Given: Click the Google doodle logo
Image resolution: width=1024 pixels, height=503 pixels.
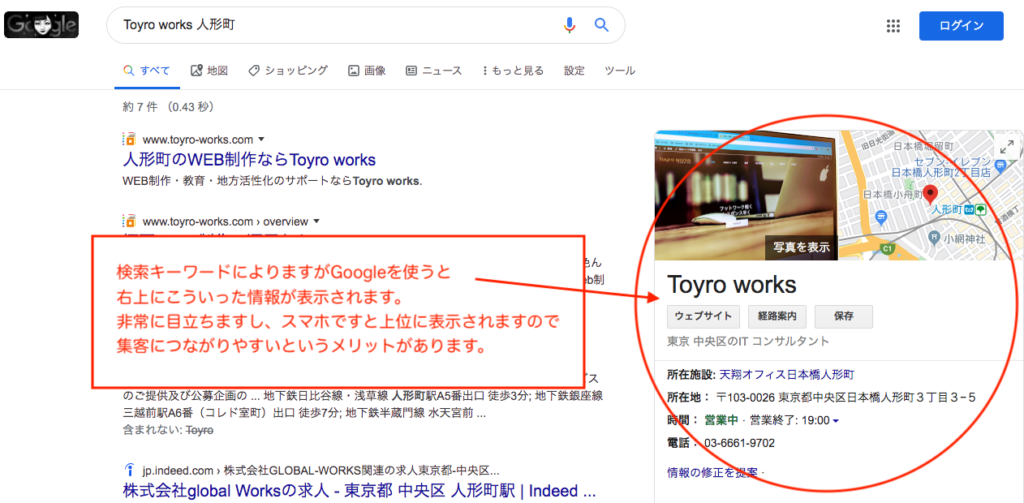Looking at the screenshot, I should coord(41,25).
